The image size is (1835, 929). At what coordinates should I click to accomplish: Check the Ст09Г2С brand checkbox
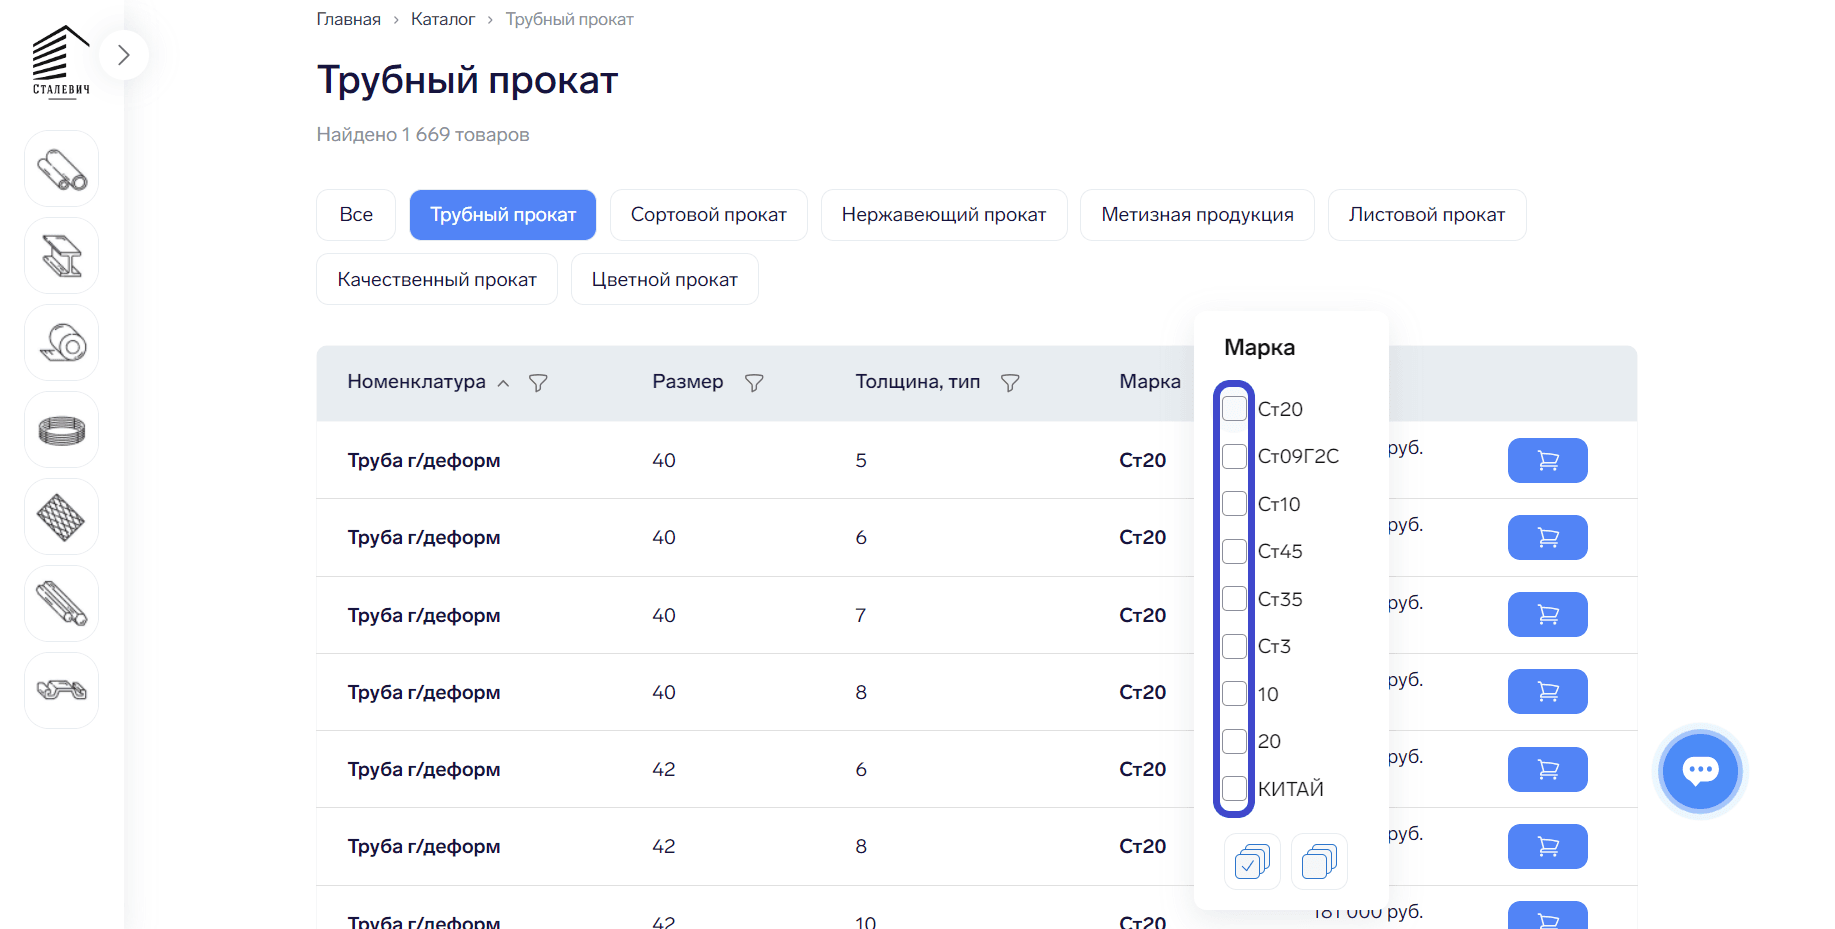pos(1235,456)
